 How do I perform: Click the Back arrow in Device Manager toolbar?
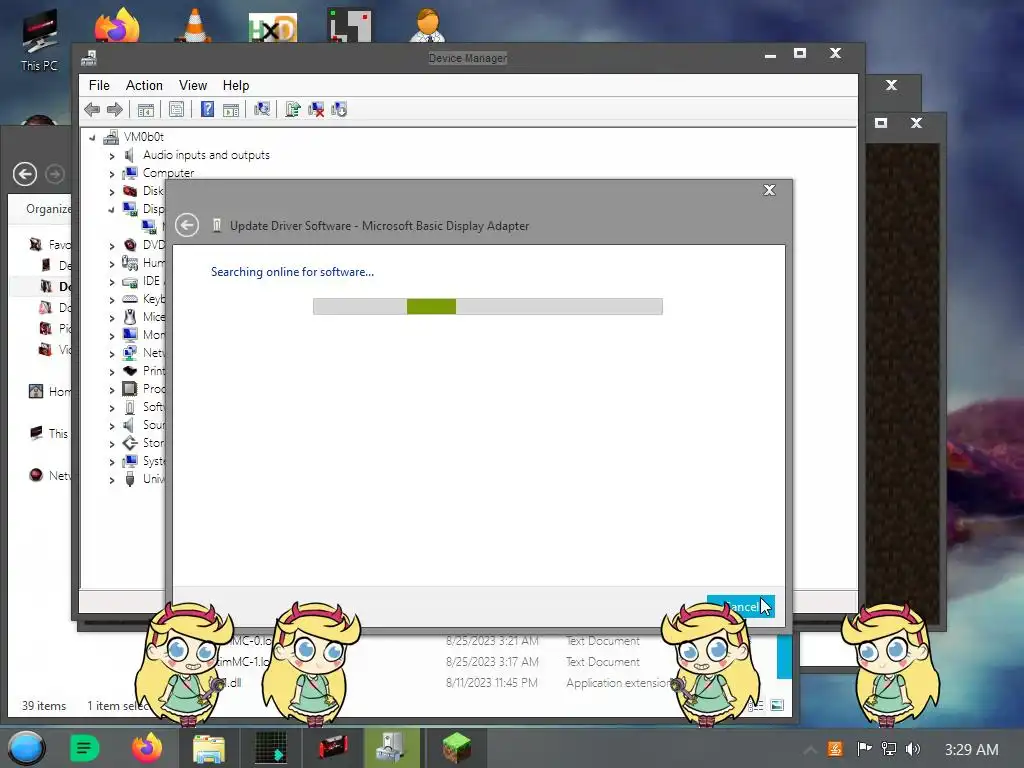(92, 110)
